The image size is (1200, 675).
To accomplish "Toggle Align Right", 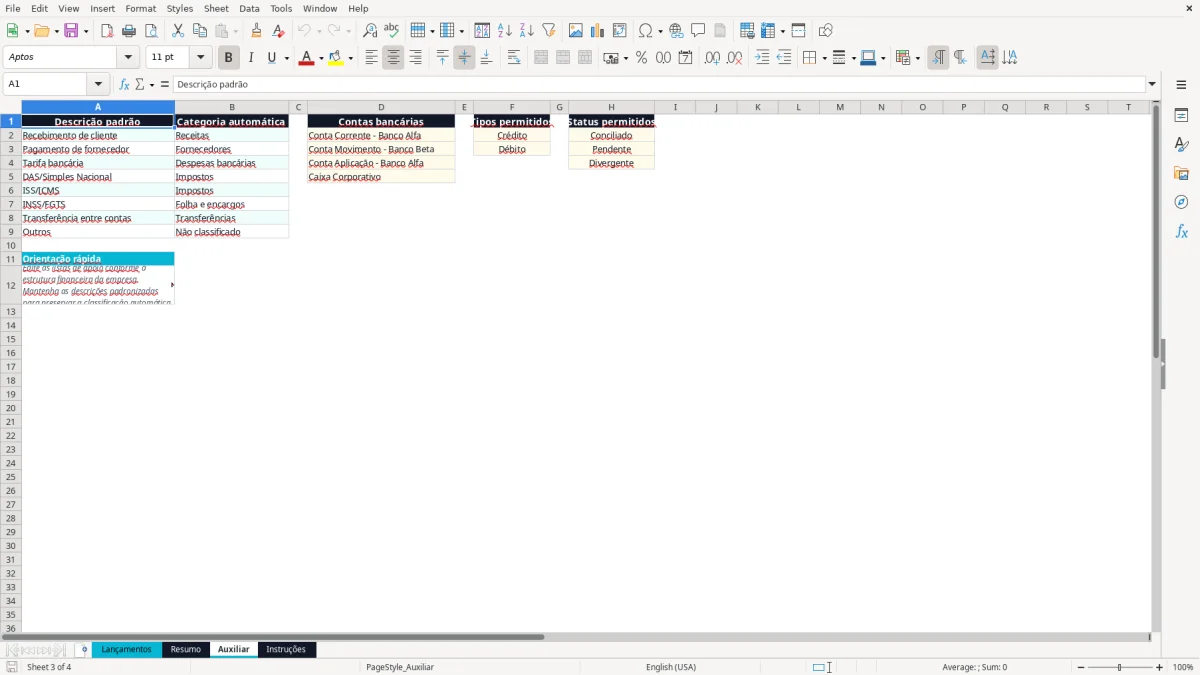I will coord(415,58).
